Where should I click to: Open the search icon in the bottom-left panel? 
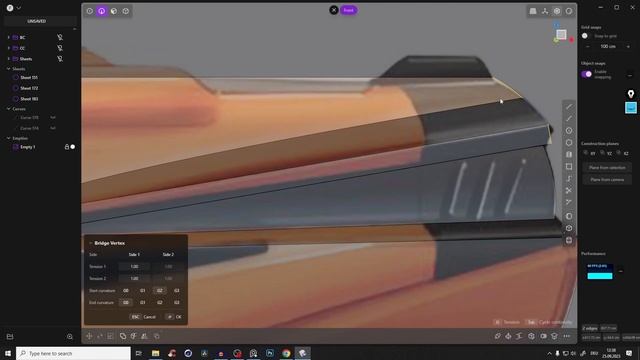click(70, 337)
